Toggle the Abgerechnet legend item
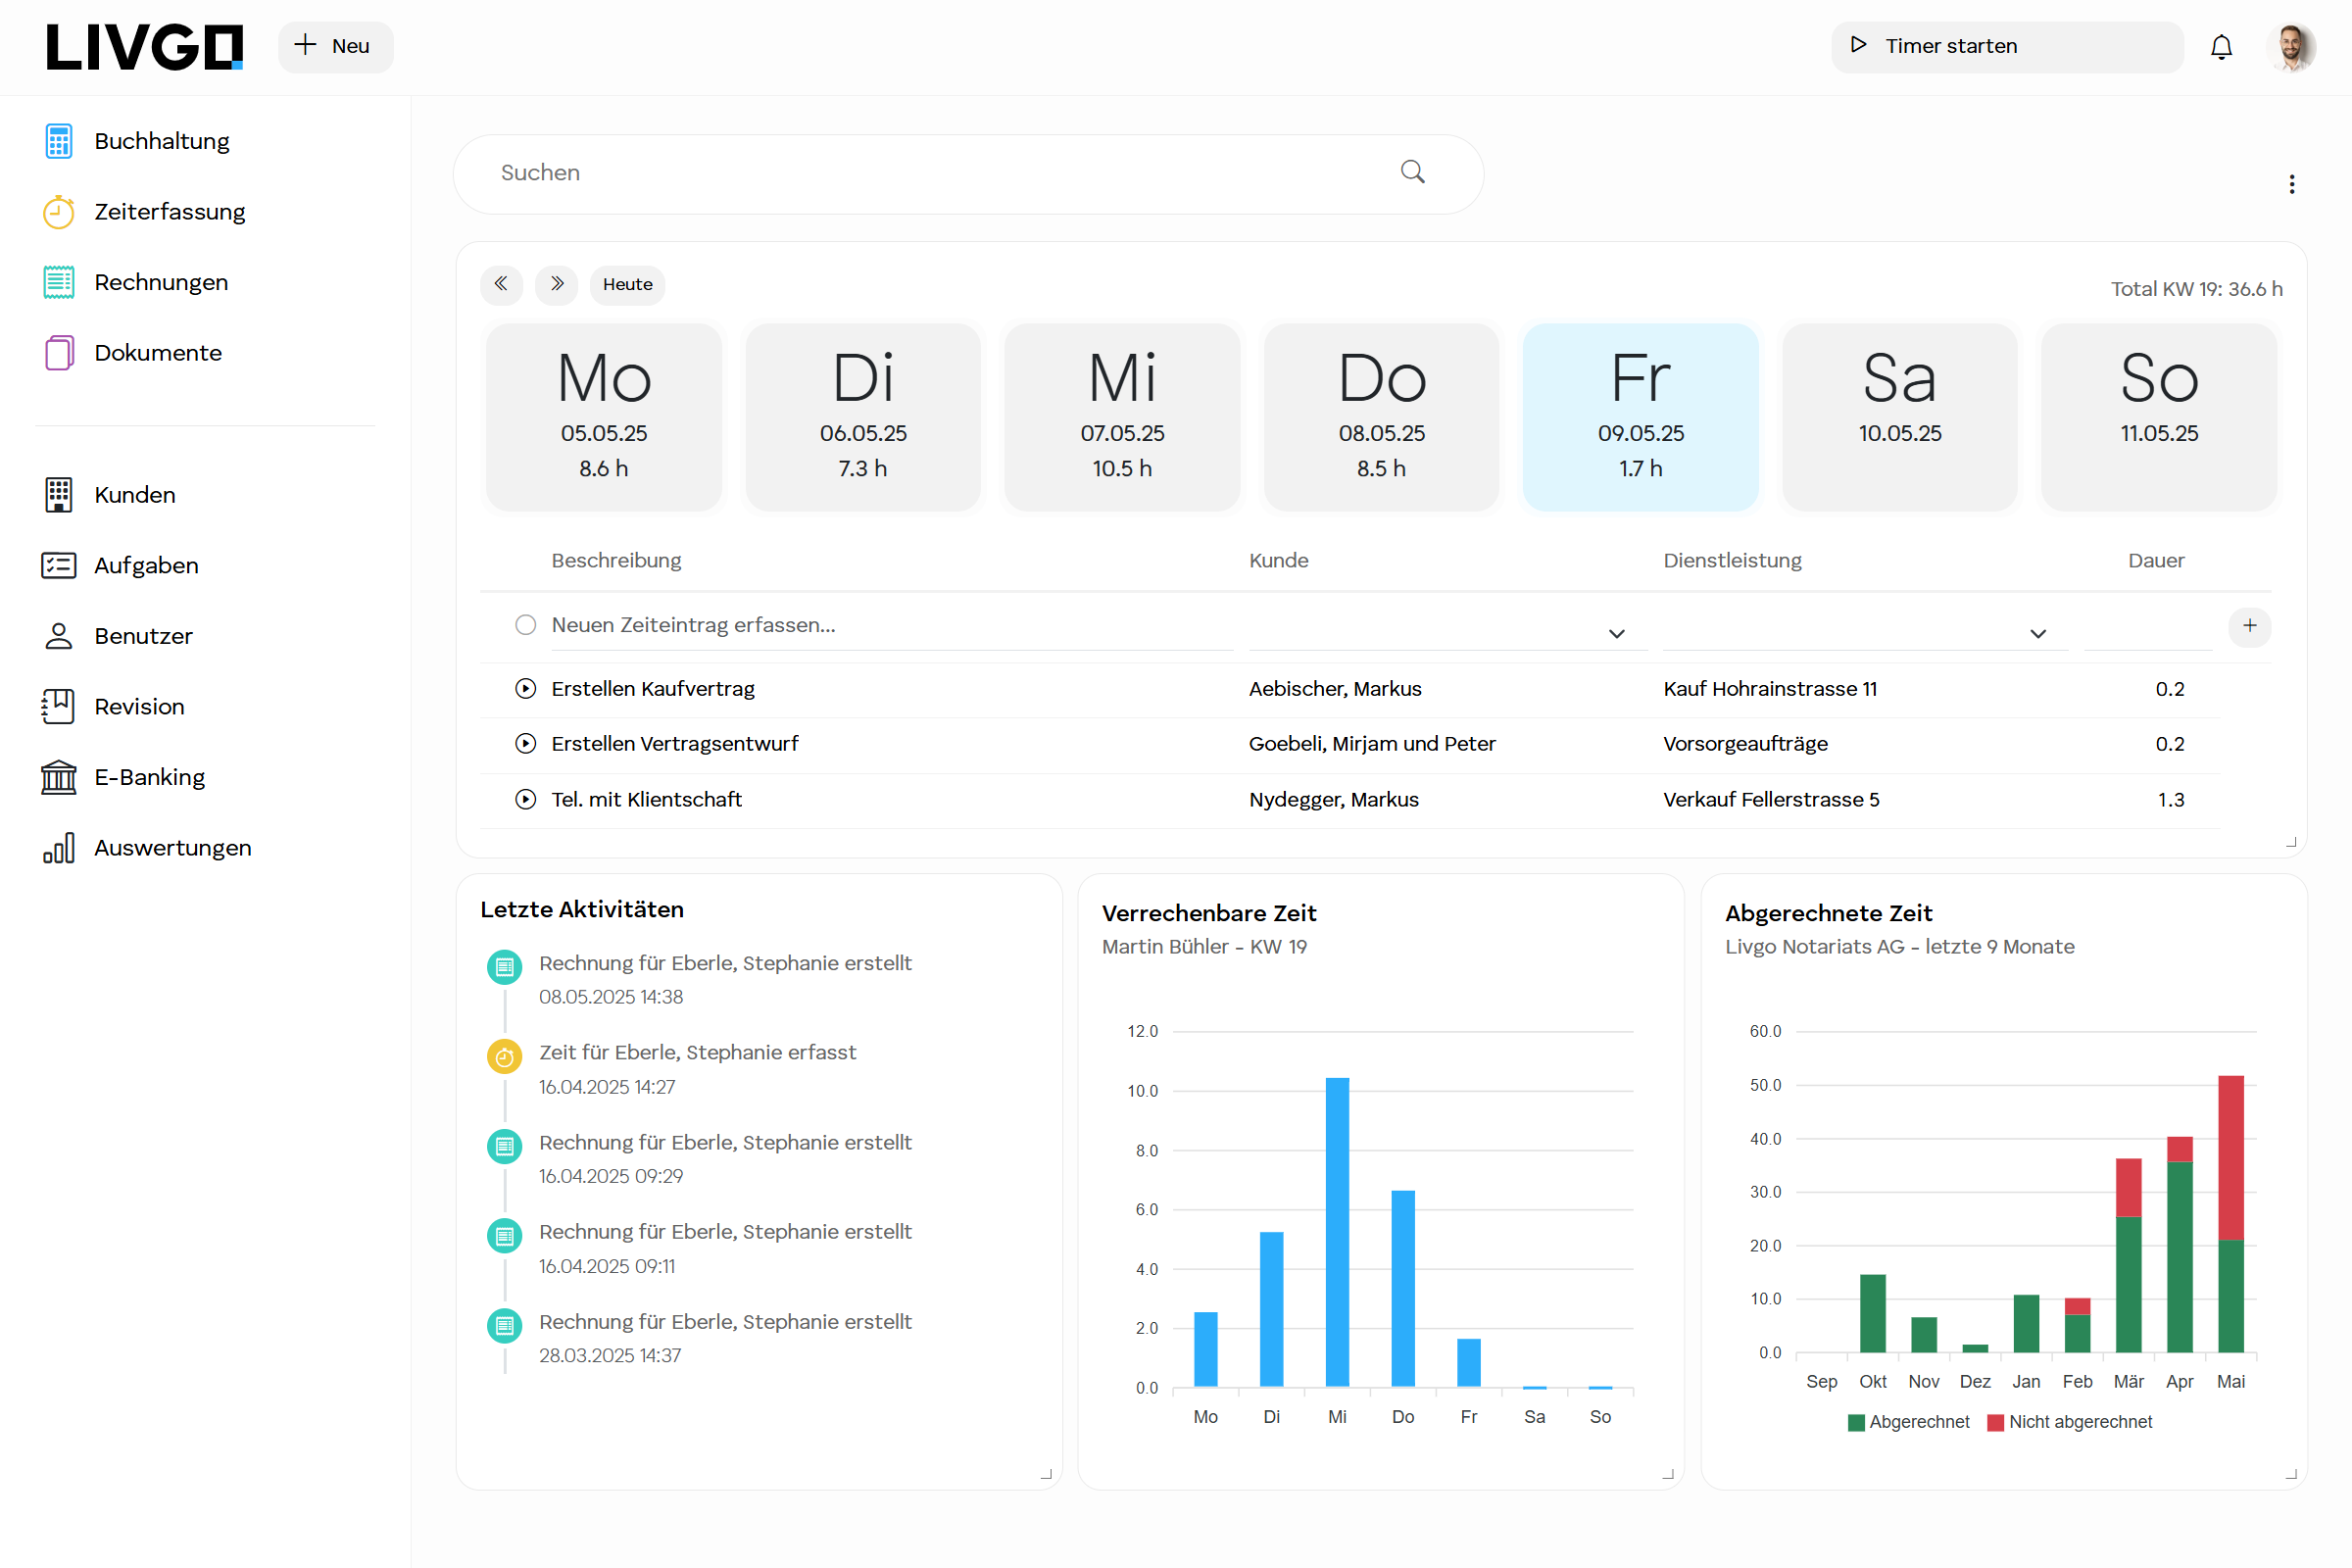Screen dimensions: 2352x1568 click(x=1908, y=1422)
